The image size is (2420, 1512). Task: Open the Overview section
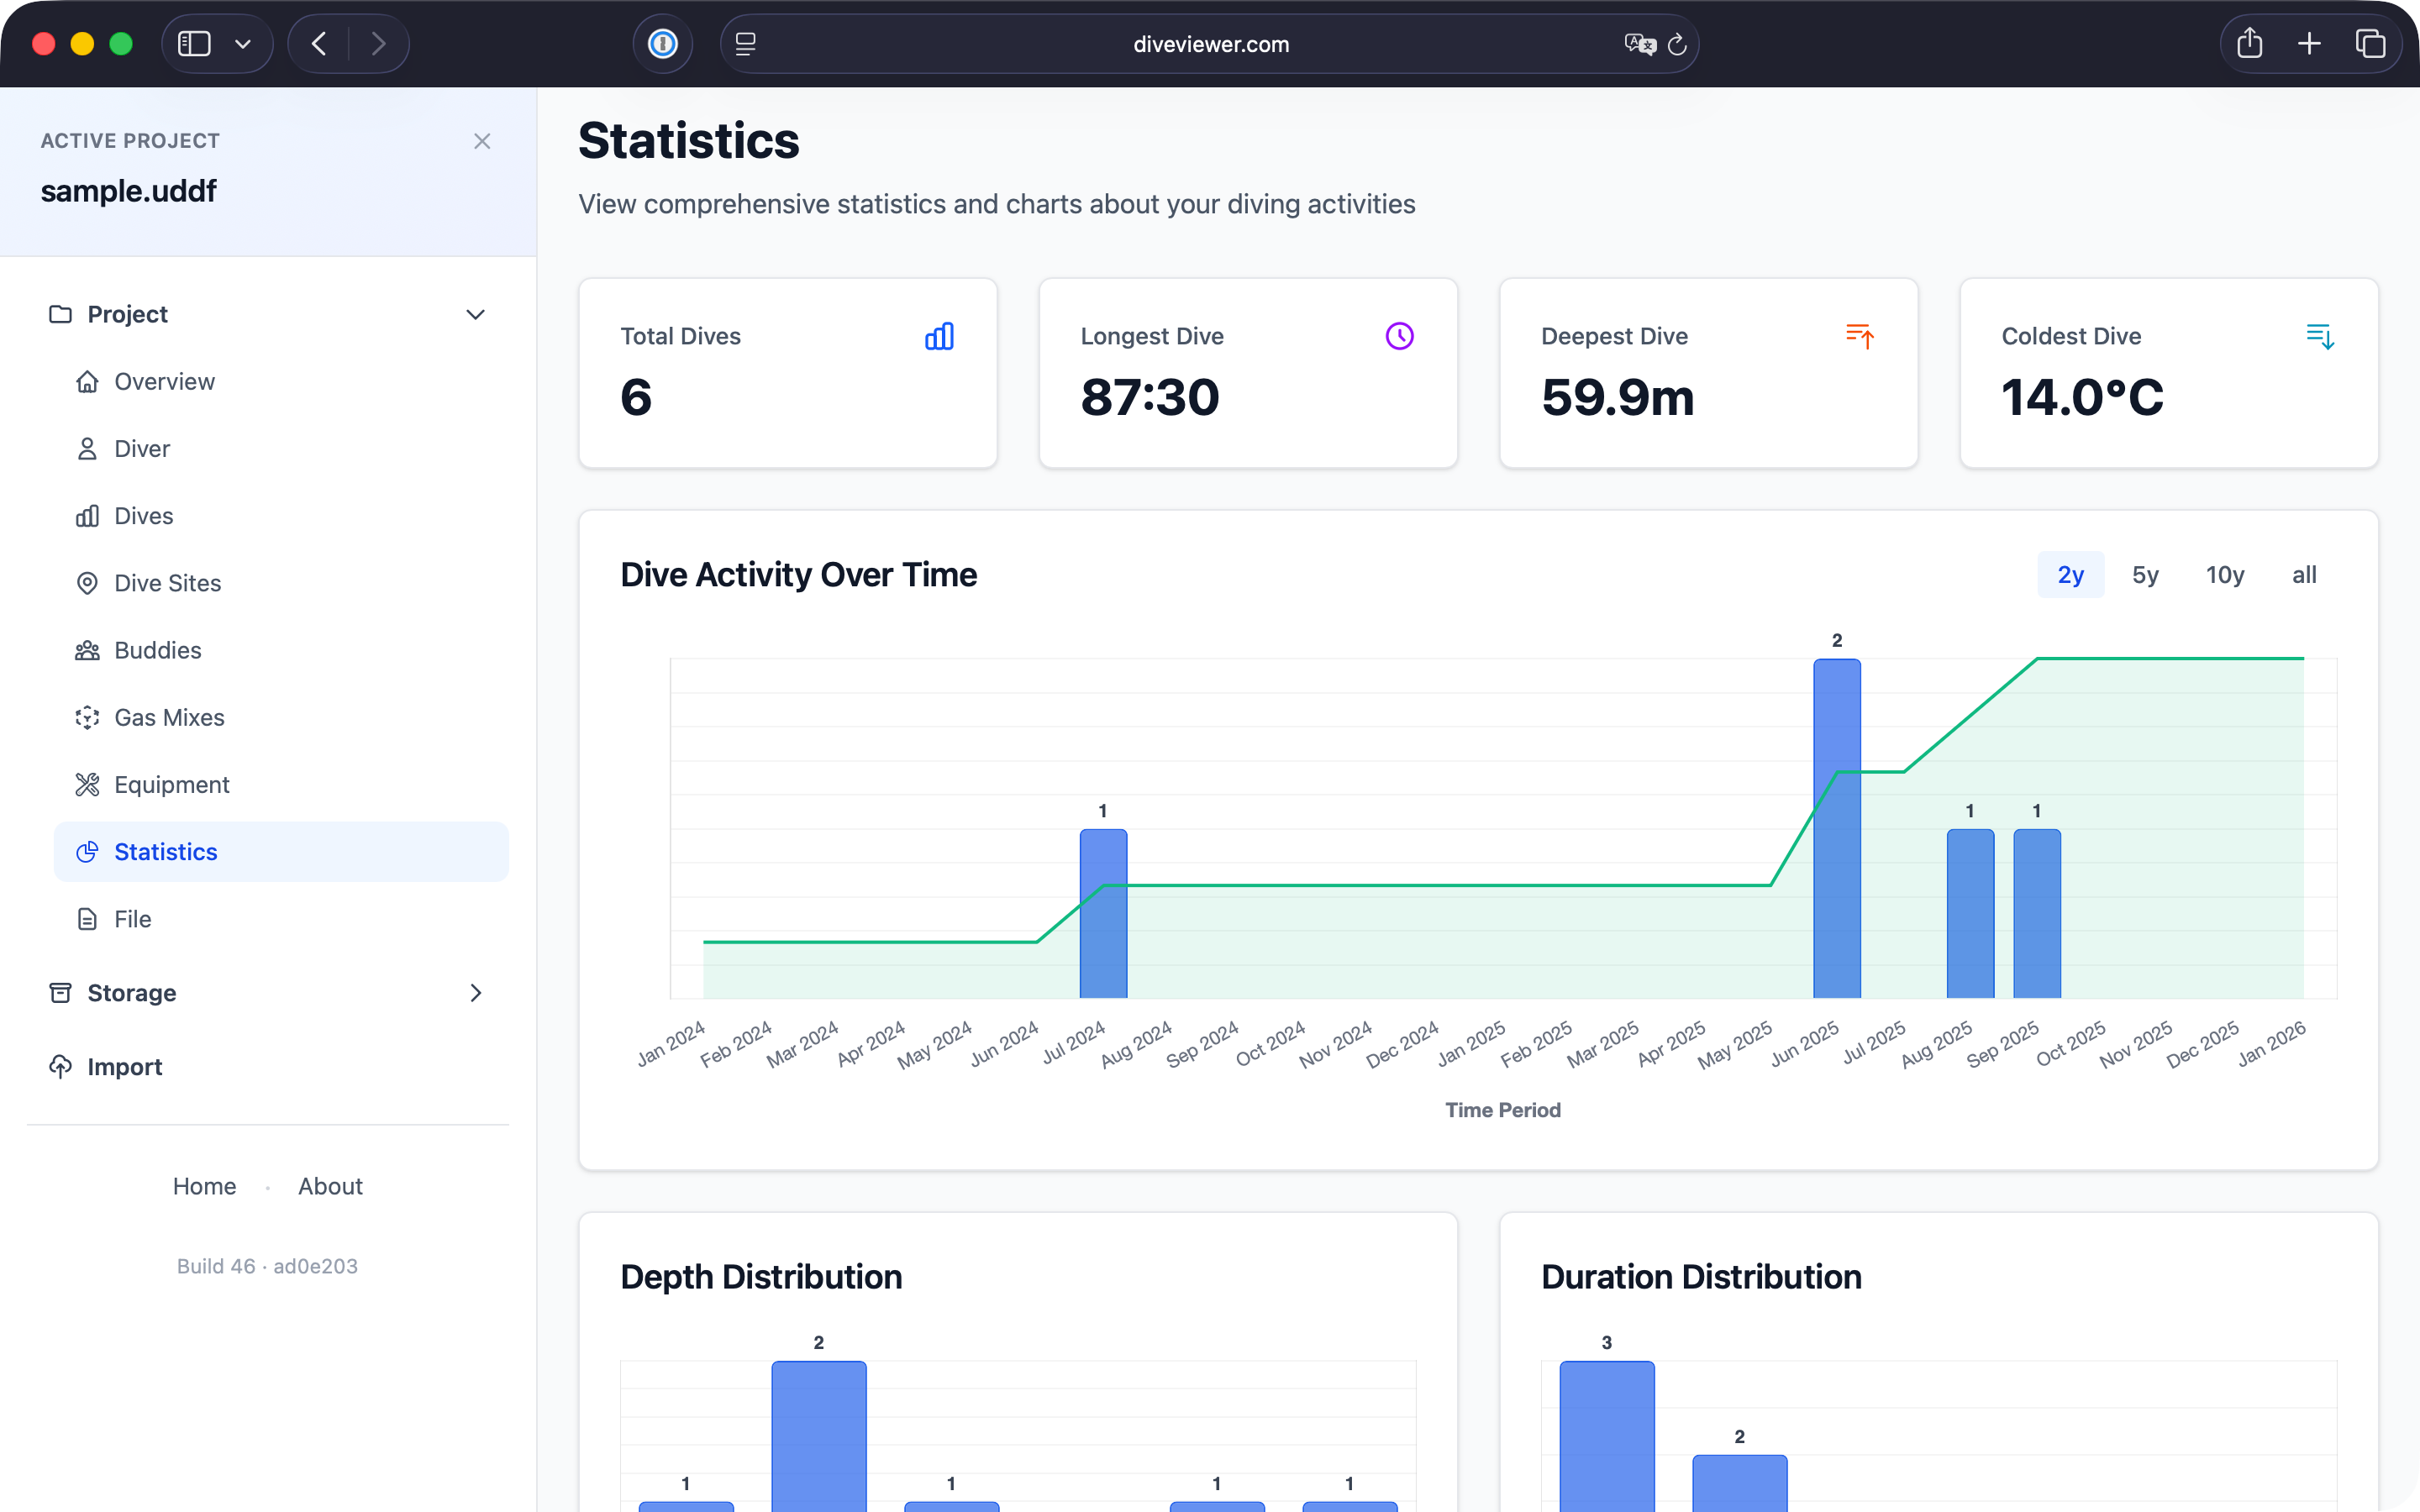(164, 381)
